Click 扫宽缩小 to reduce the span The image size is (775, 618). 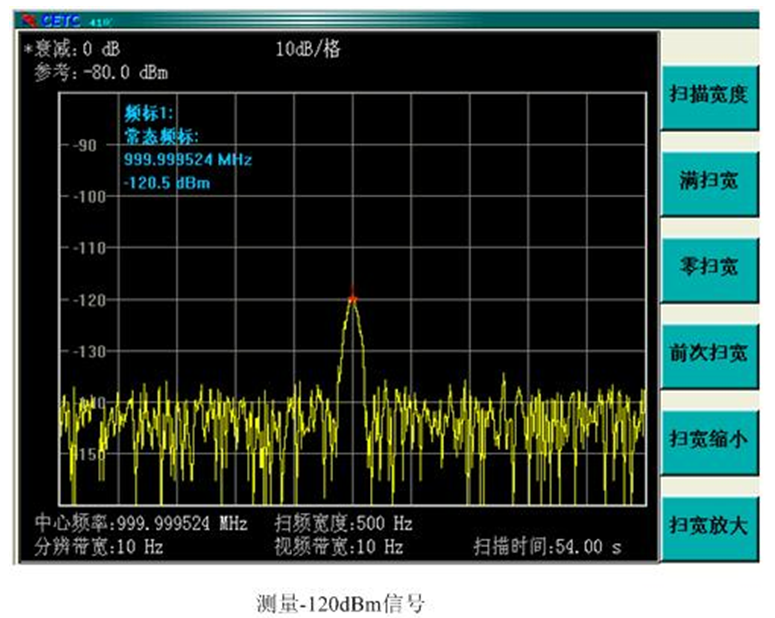pyautogui.click(x=708, y=438)
